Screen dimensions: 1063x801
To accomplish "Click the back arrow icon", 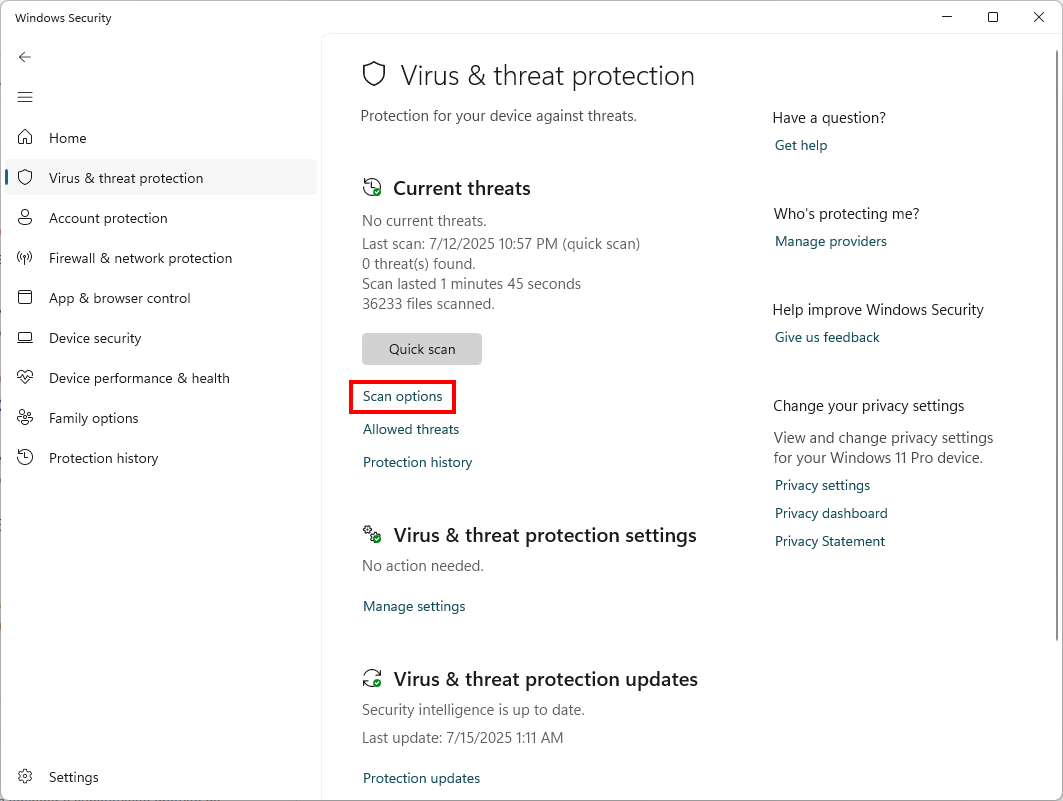I will (25, 57).
